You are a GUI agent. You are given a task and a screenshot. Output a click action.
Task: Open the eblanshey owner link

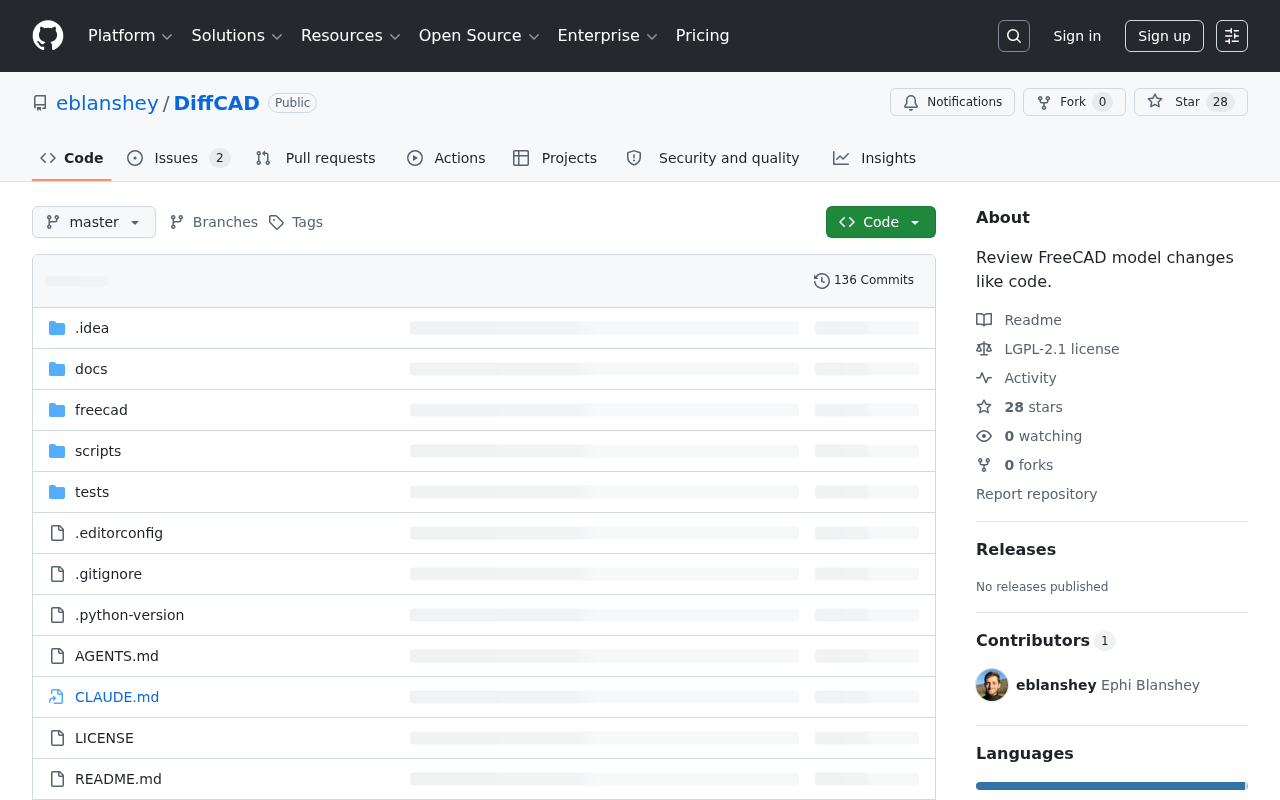[x=107, y=103]
